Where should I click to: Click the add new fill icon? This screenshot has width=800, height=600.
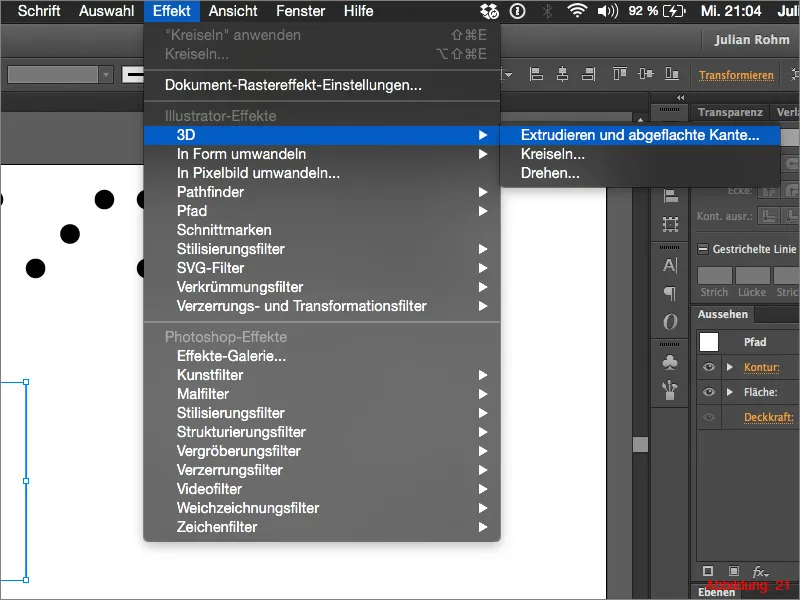point(734,570)
